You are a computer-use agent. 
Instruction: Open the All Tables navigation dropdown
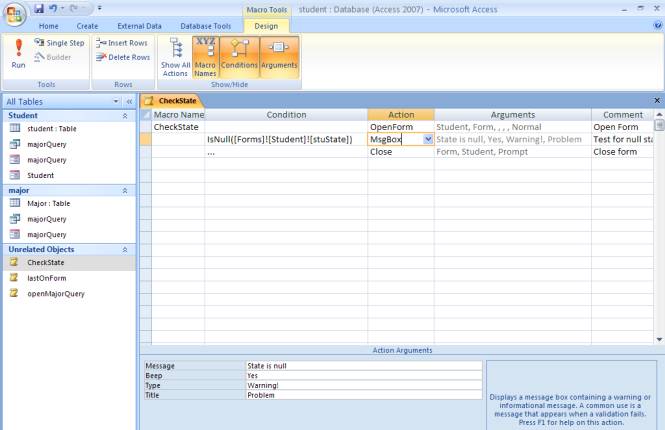tap(116, 101)
